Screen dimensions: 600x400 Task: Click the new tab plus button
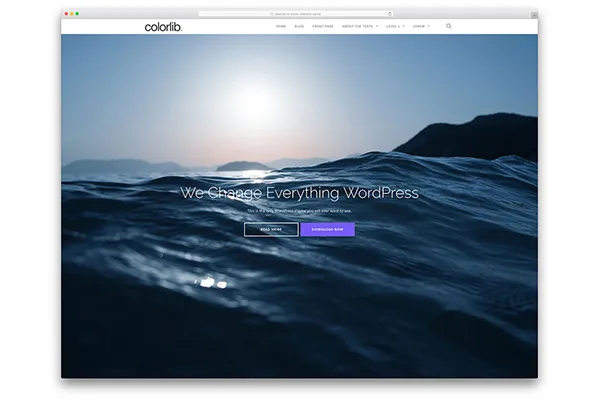coord(534,14)
